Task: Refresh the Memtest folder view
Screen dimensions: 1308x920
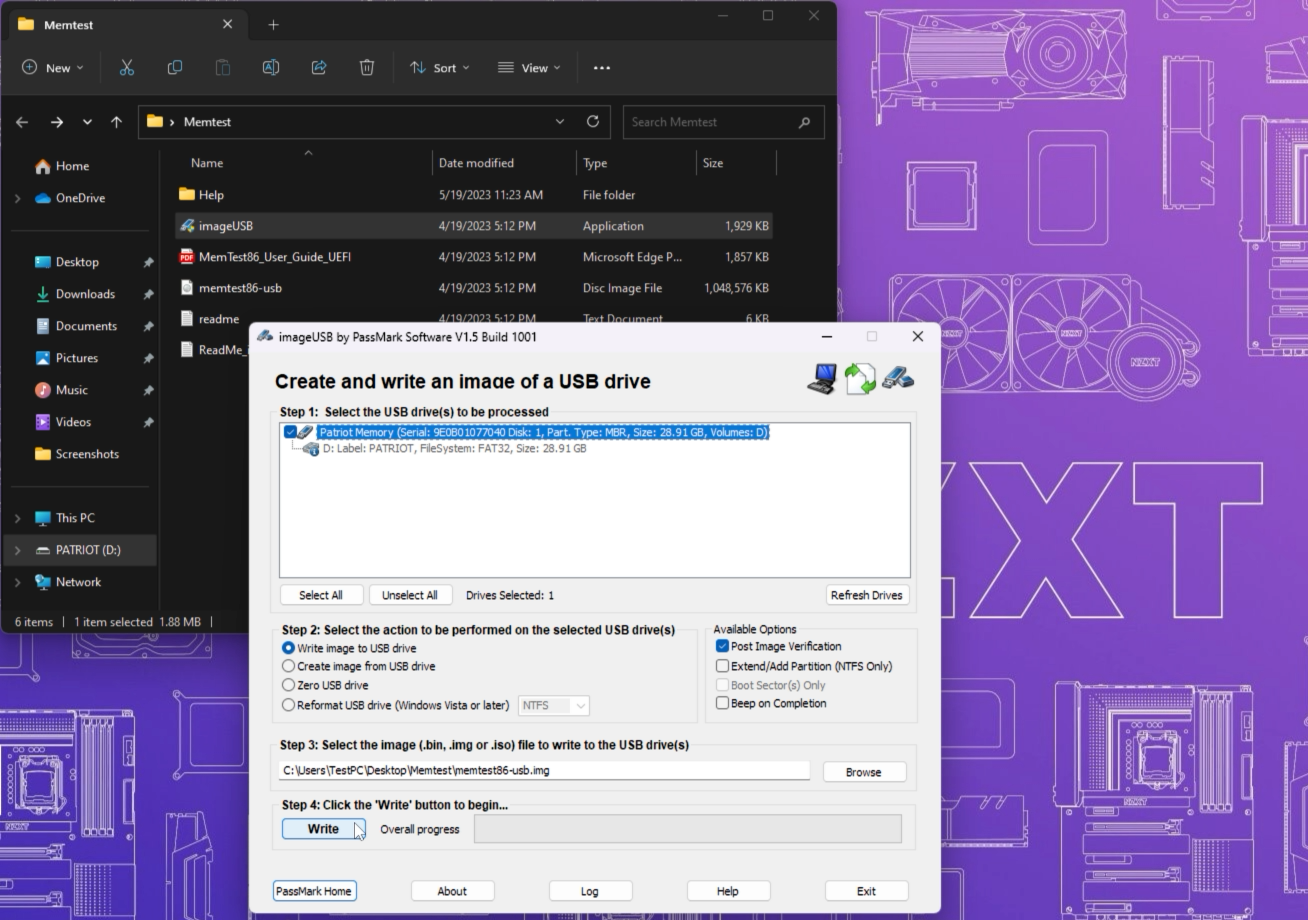Action: click(592, 121)
